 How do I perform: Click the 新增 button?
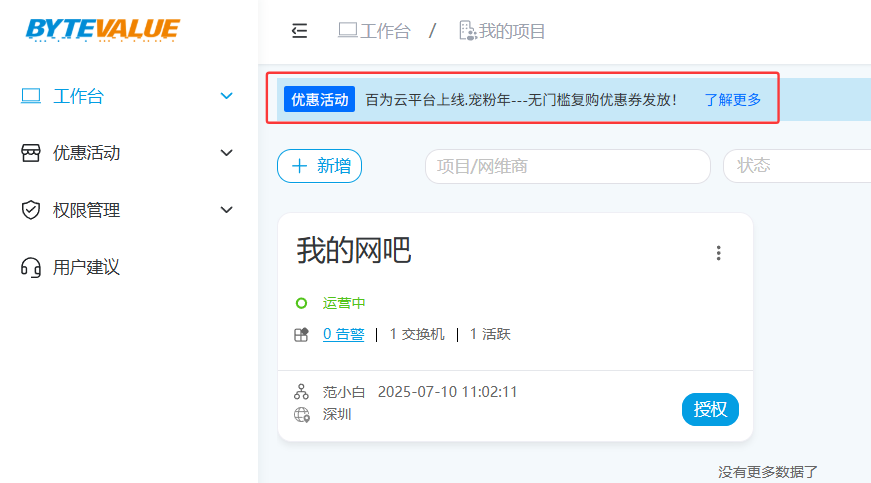coord(319,166)
